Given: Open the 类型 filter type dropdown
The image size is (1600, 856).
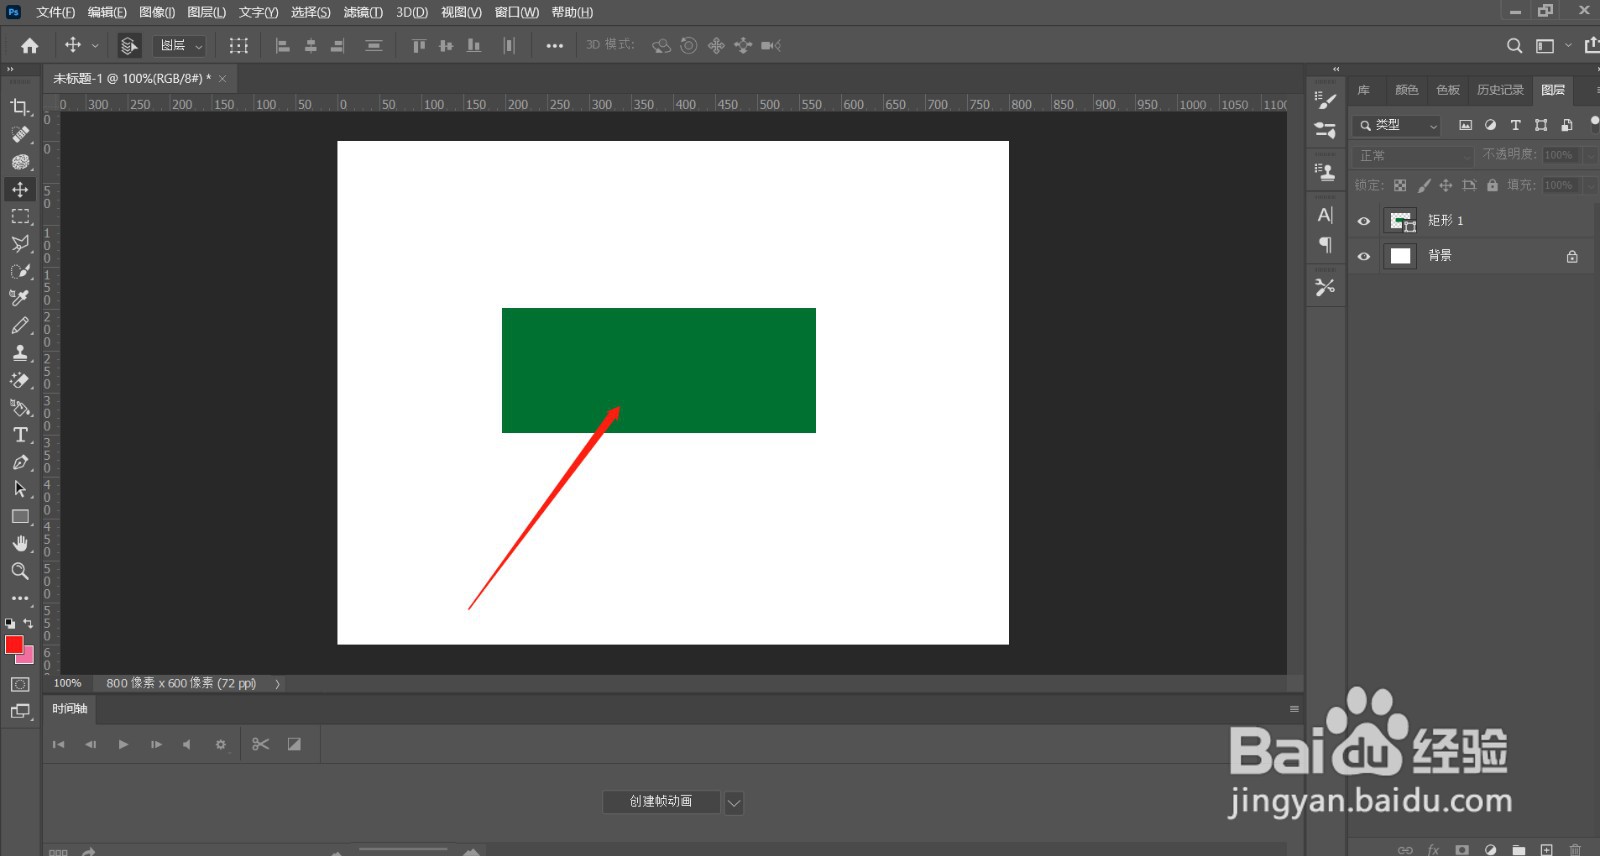Looking at the screenshot, I should pos(1397,125).
